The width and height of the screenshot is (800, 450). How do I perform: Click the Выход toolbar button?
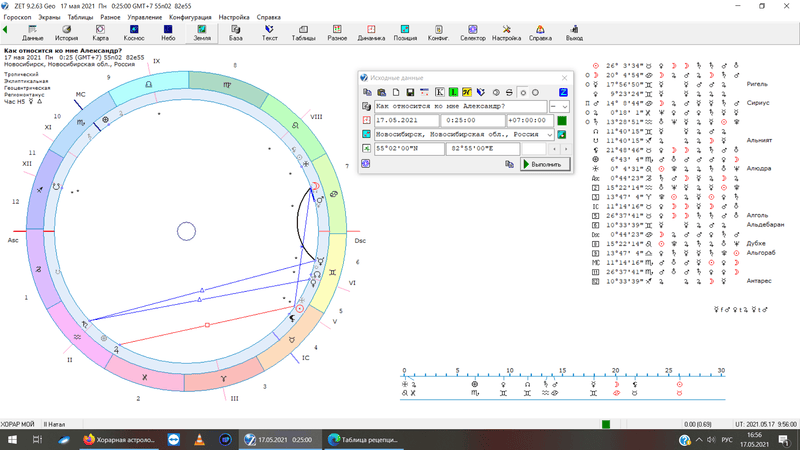click(574, 34)
